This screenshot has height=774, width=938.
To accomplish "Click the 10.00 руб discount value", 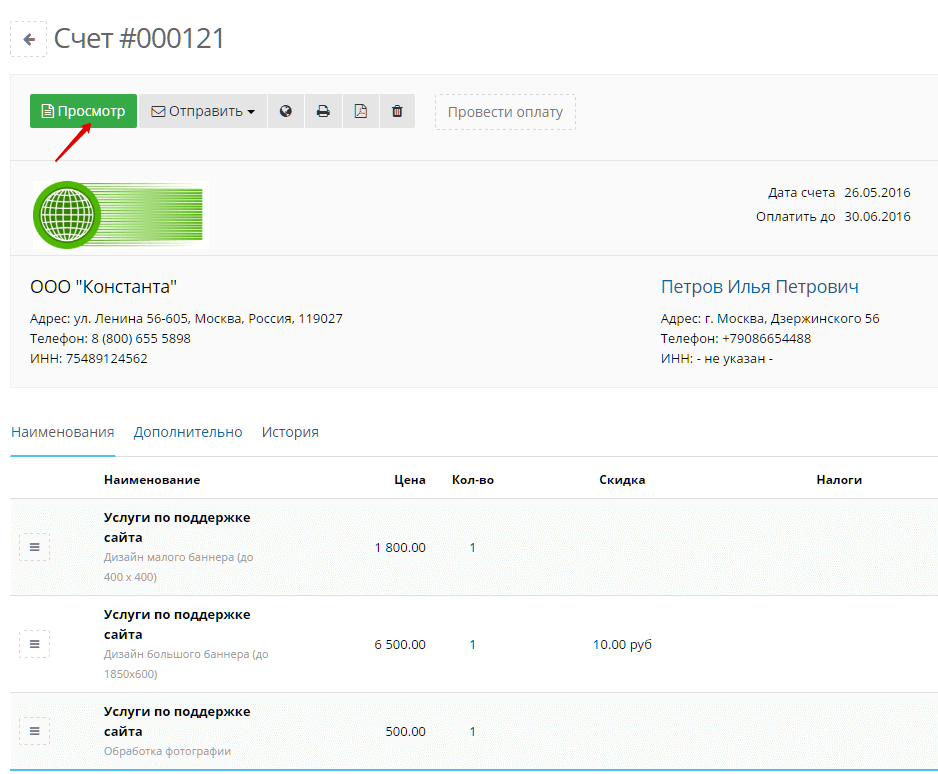I will 622,645.
